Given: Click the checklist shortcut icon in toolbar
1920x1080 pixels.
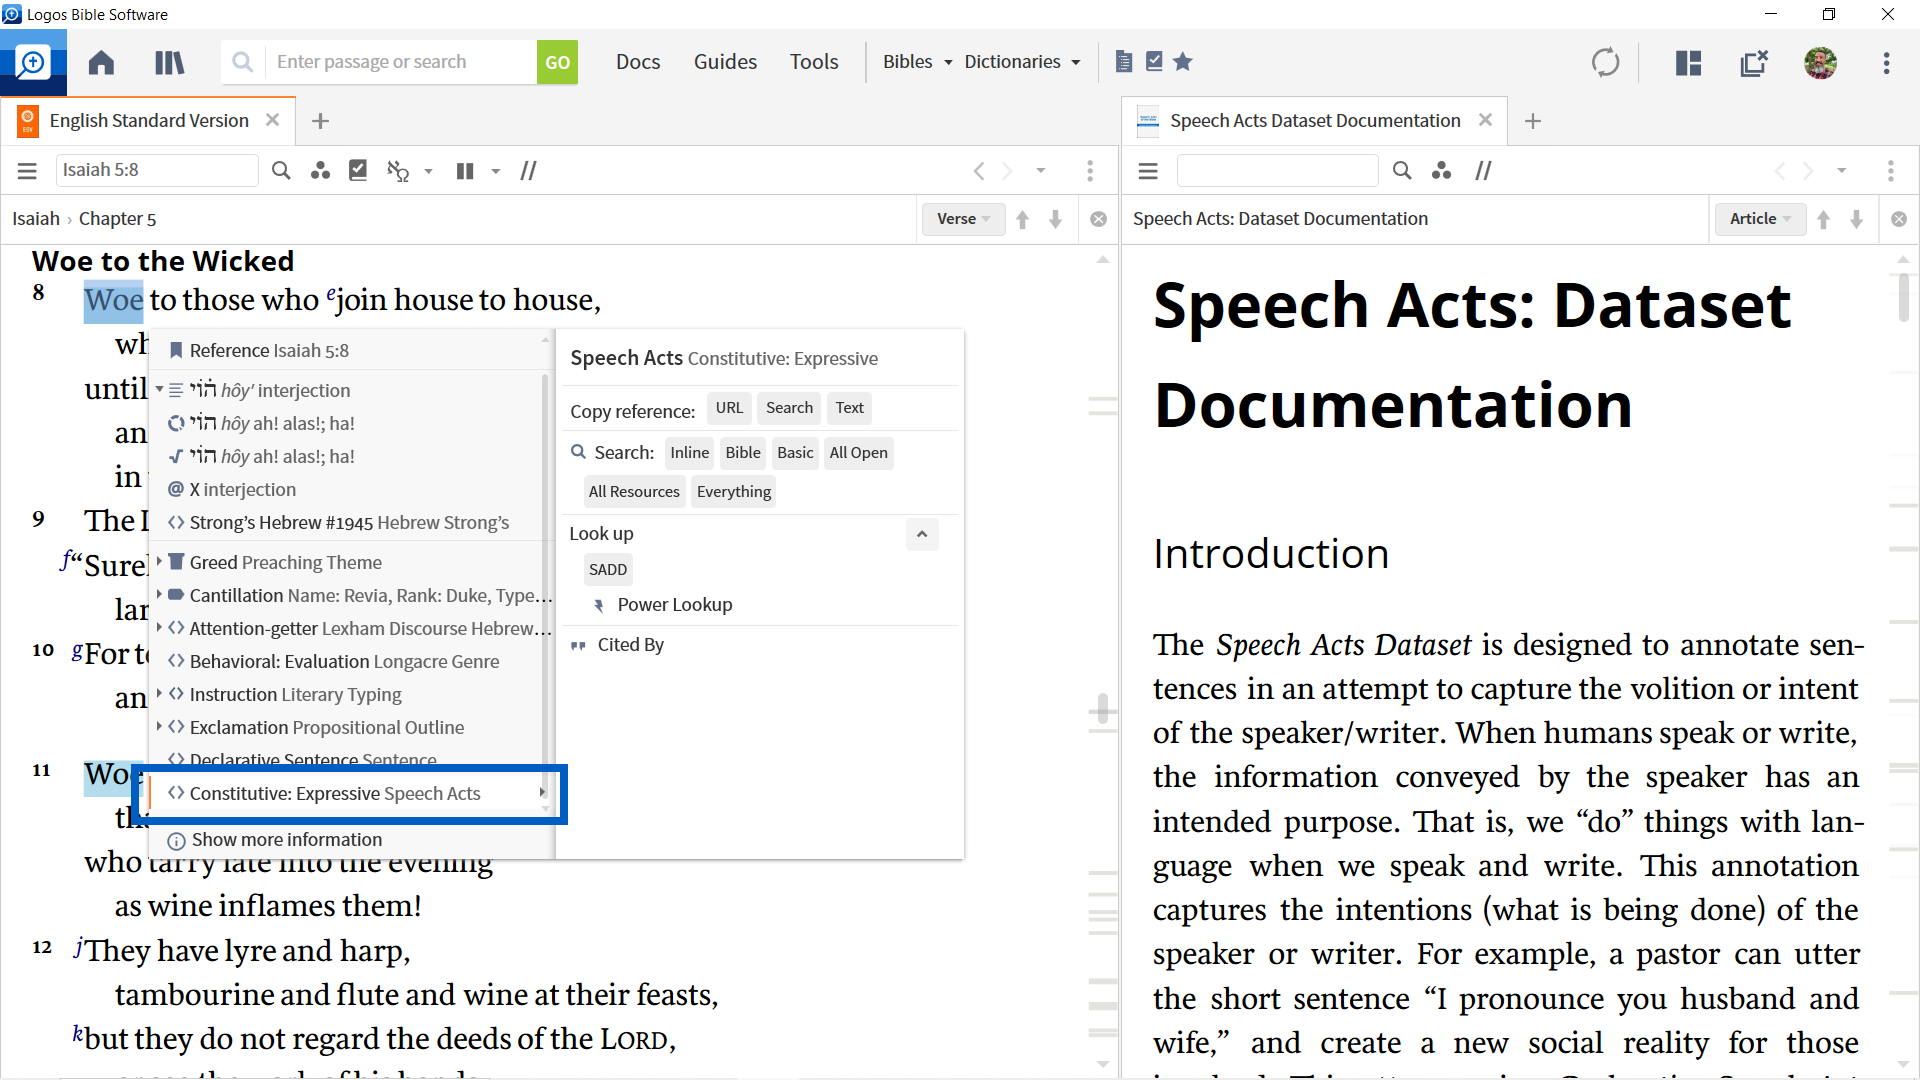Looking at the screenshot, I should coord(1154,62).
